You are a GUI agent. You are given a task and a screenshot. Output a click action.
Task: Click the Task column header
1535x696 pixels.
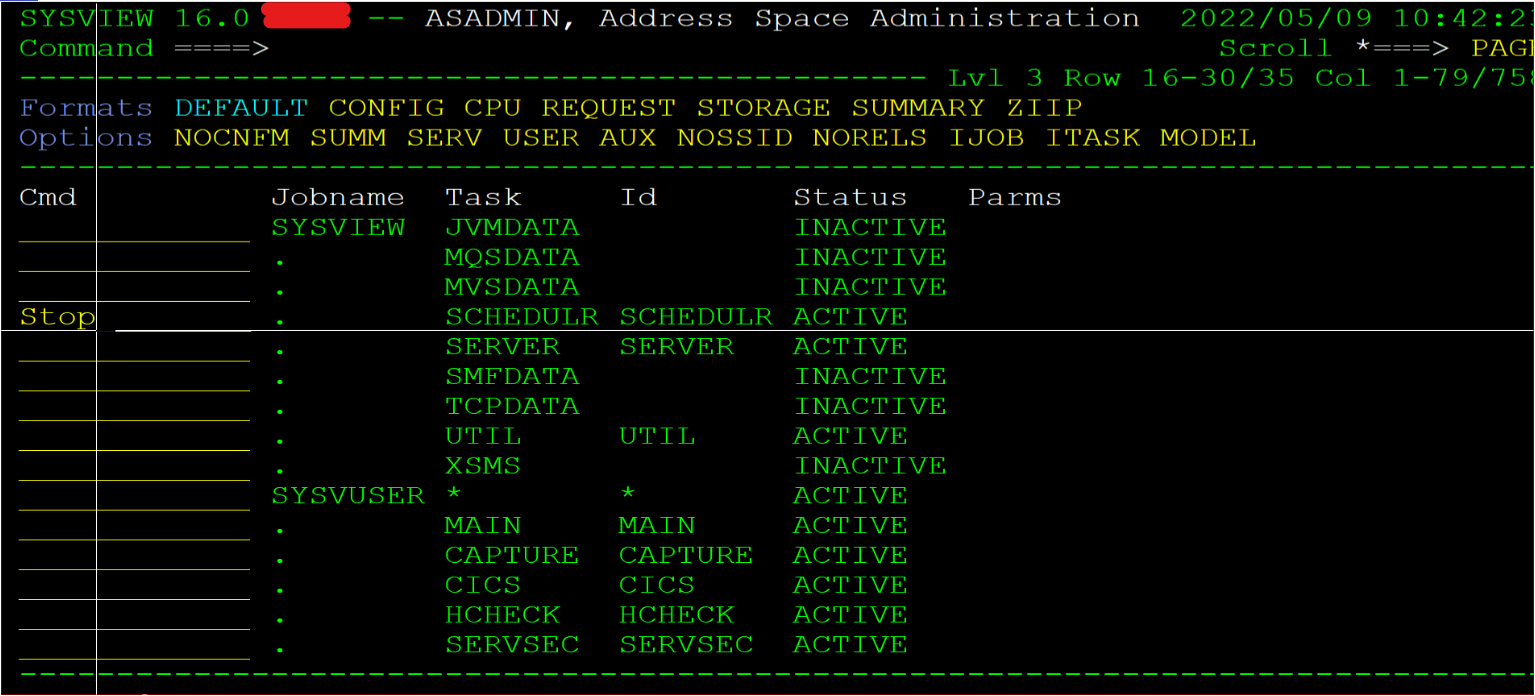(x=483, y=197)
